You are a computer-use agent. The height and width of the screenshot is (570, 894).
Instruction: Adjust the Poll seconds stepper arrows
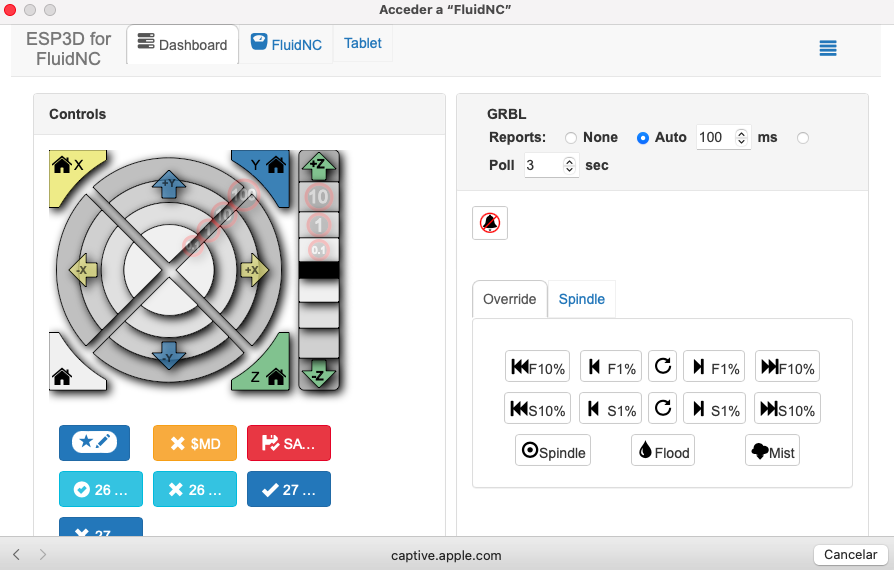(x=569, y=165)
